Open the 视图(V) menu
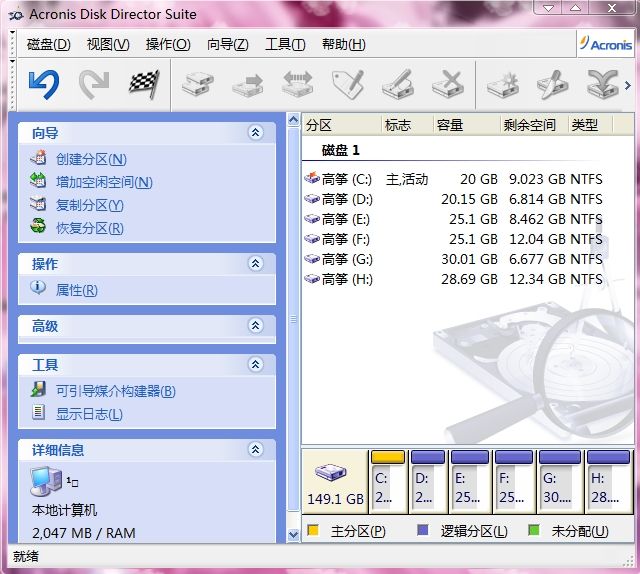Image resolution: width=640 pixels, height=574 pixels. [x=108, y=44]
